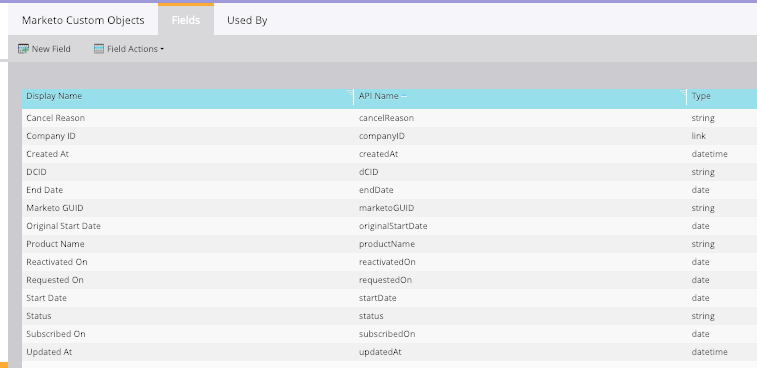This screenshot has width=757, height=368.
Task: Select the Requested On display name
Action: pos(55,280)
